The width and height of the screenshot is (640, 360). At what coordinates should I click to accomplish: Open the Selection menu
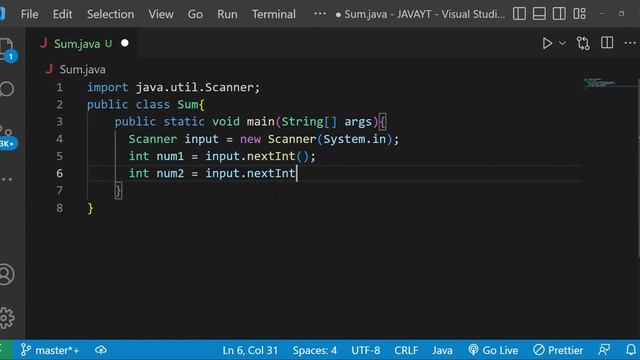[110, 14]
